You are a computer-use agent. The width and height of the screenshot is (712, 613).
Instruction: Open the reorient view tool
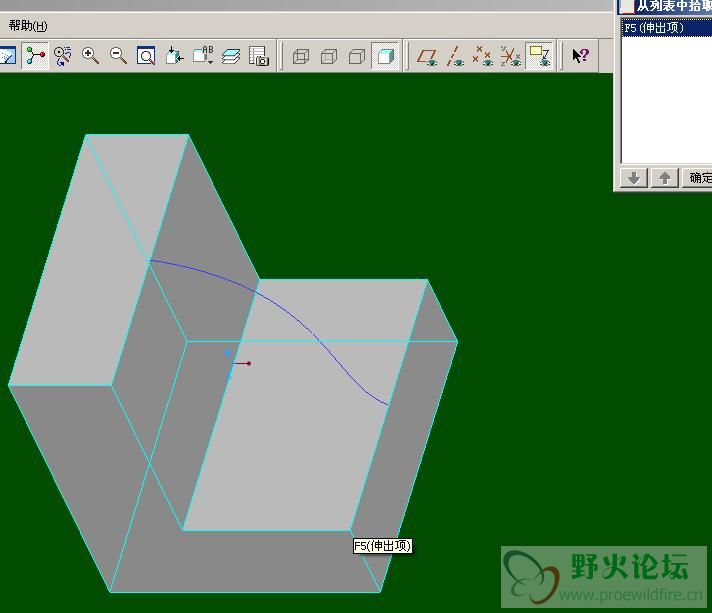click(174, 56)
